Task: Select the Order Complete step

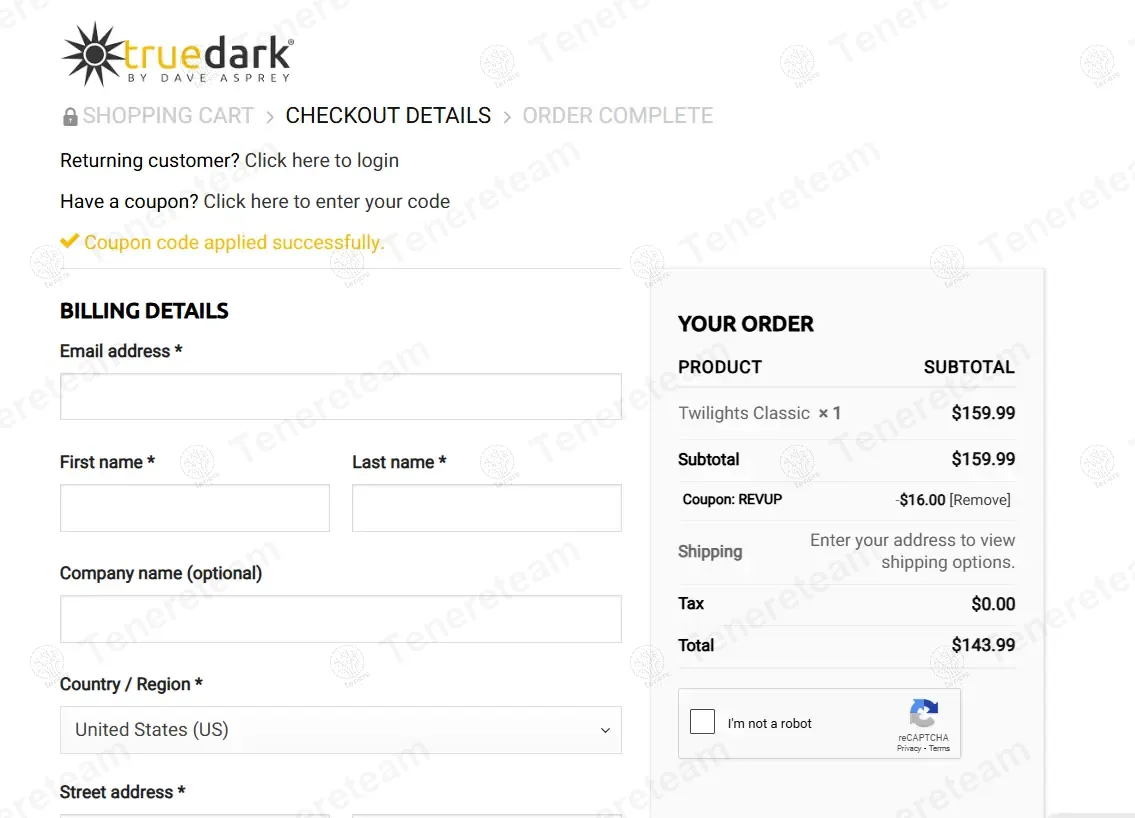Action: (x=617, y=116)
